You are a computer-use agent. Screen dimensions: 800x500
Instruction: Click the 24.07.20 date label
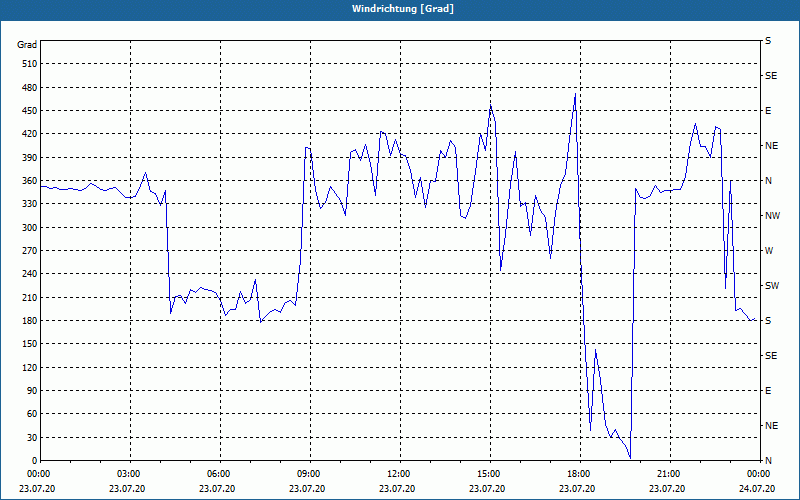(x=758, y=488)
